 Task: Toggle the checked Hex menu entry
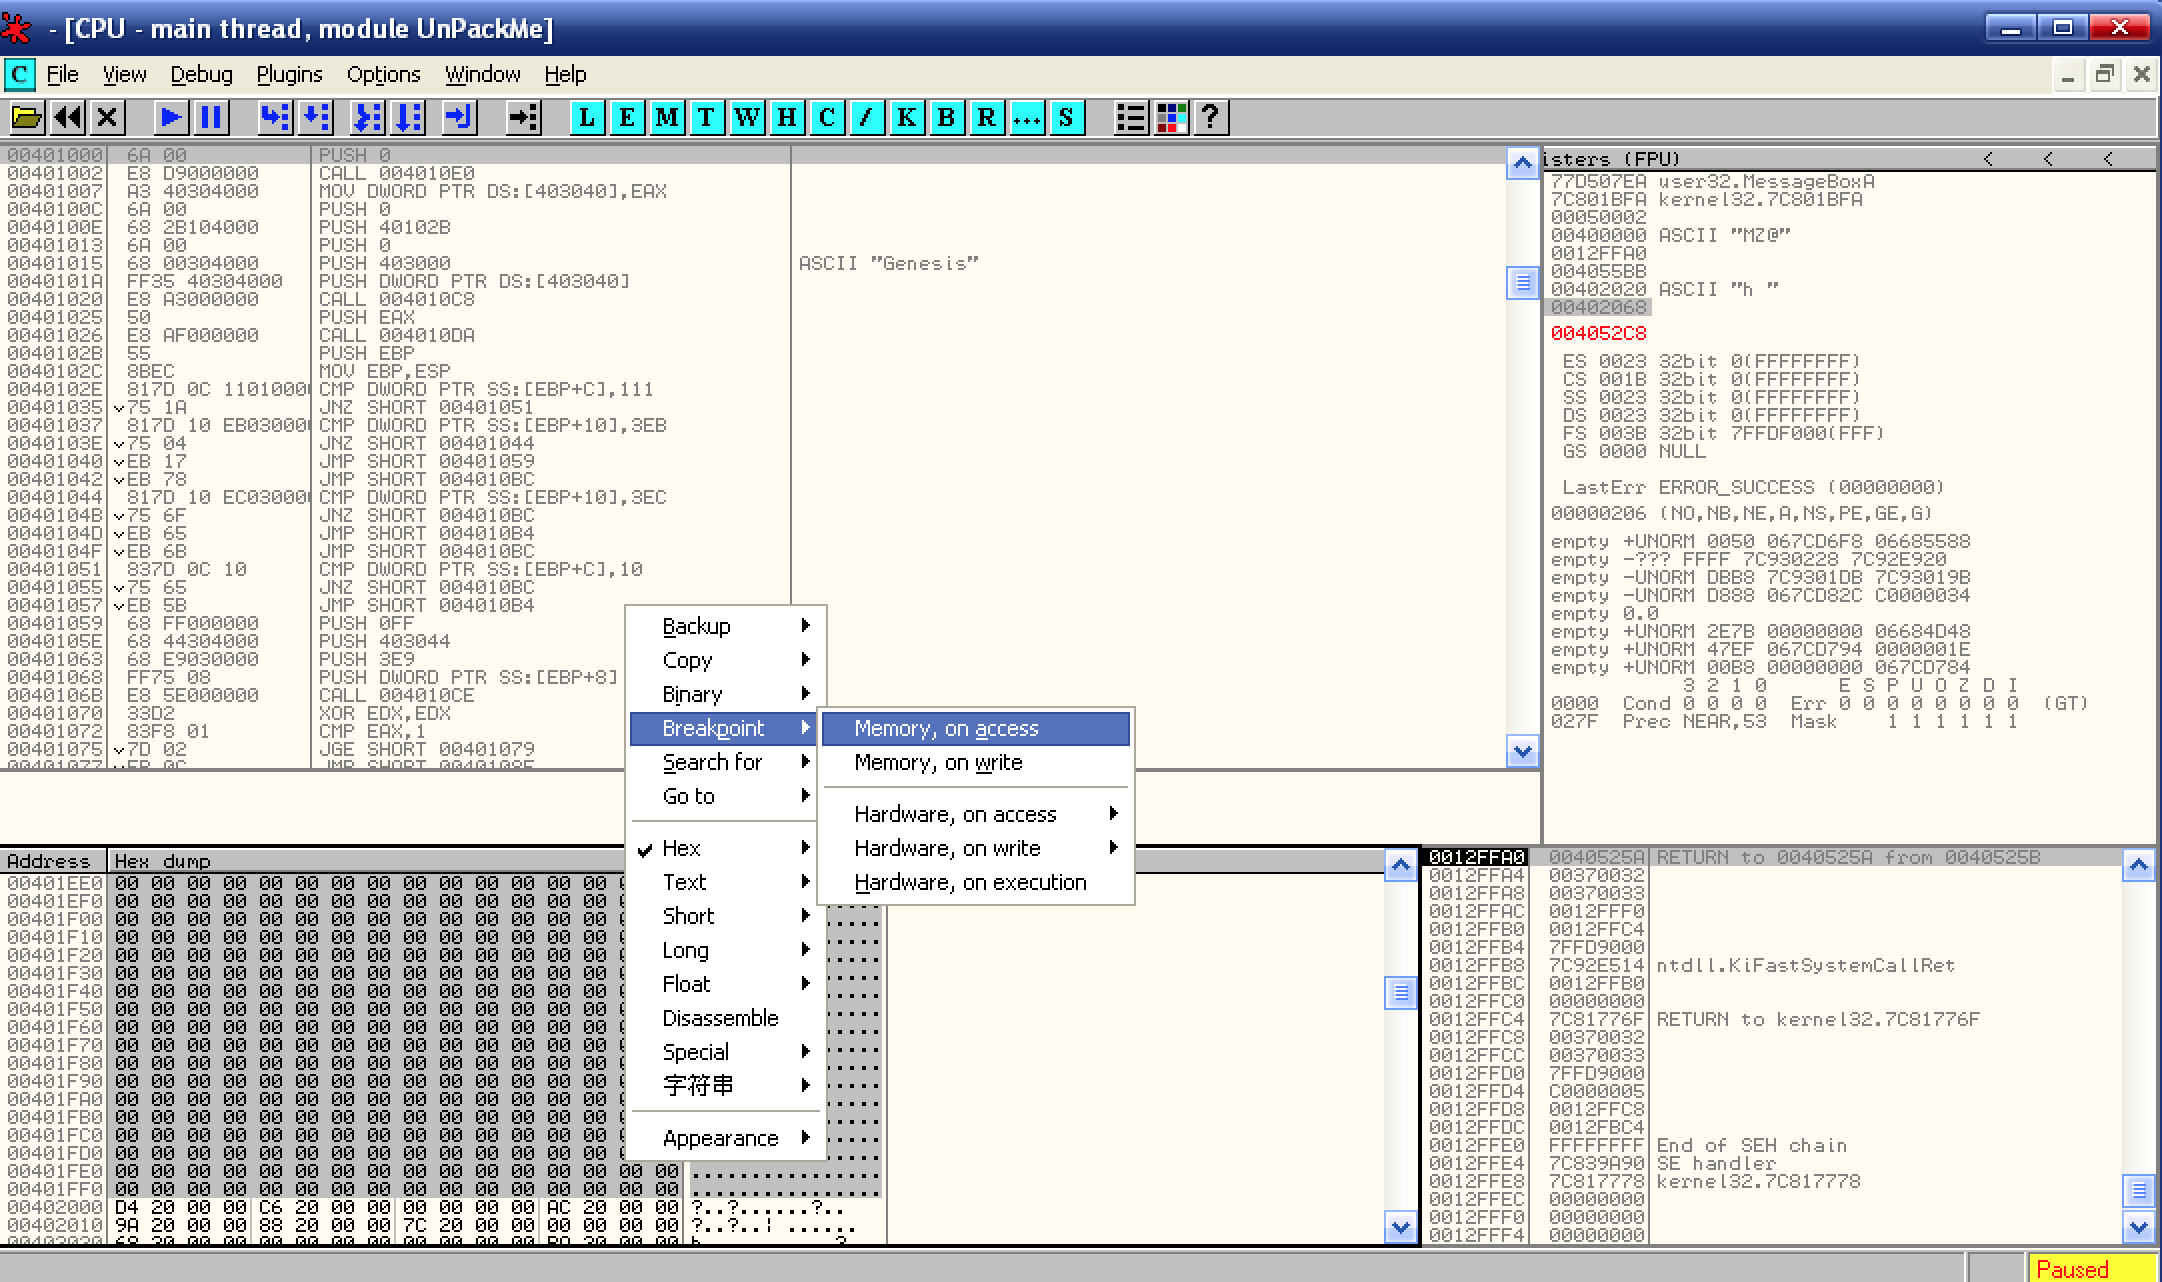[x=682, y=848]
